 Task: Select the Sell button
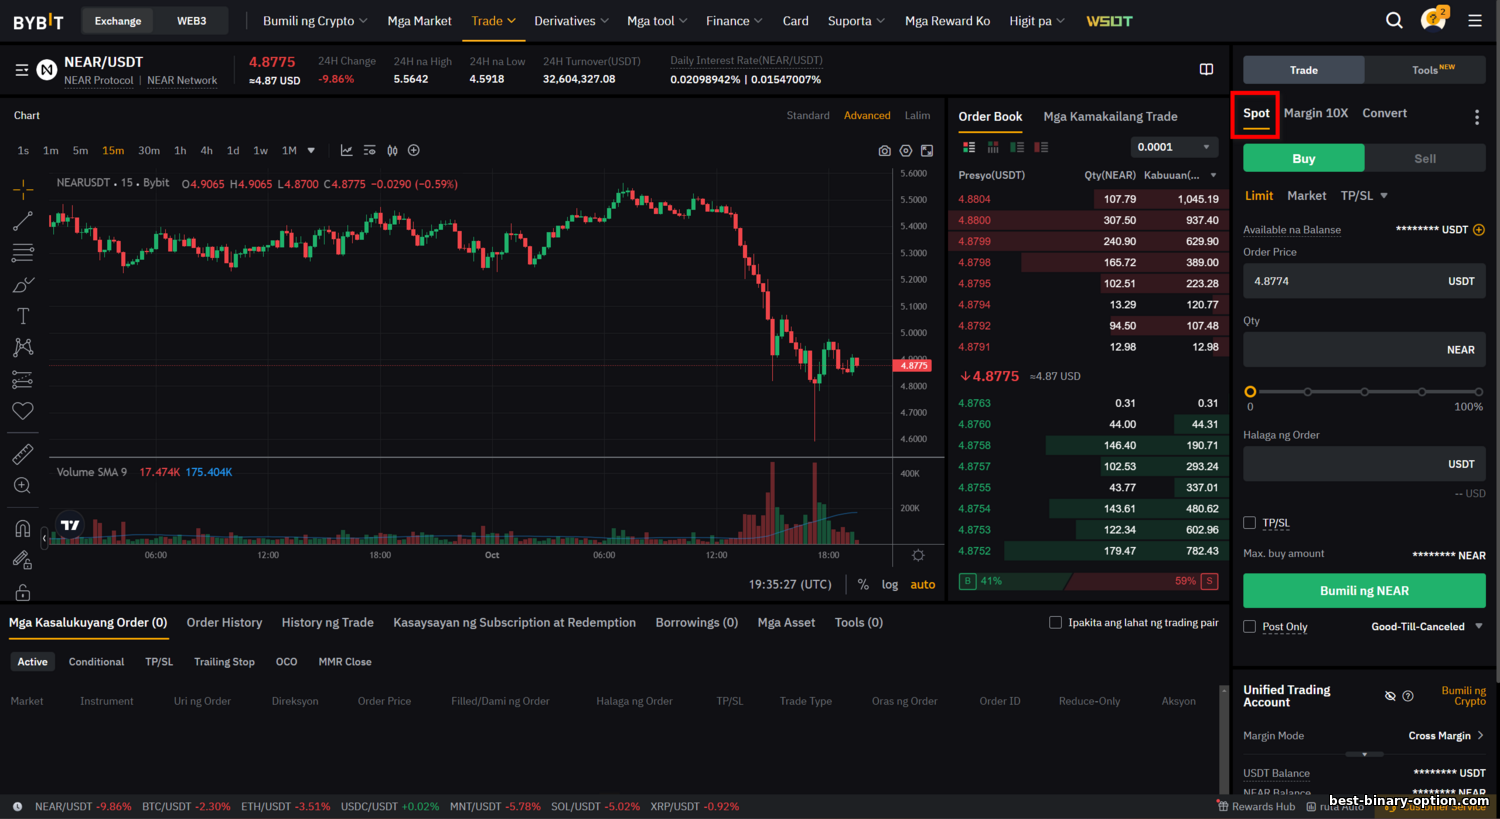[1425, 159]
